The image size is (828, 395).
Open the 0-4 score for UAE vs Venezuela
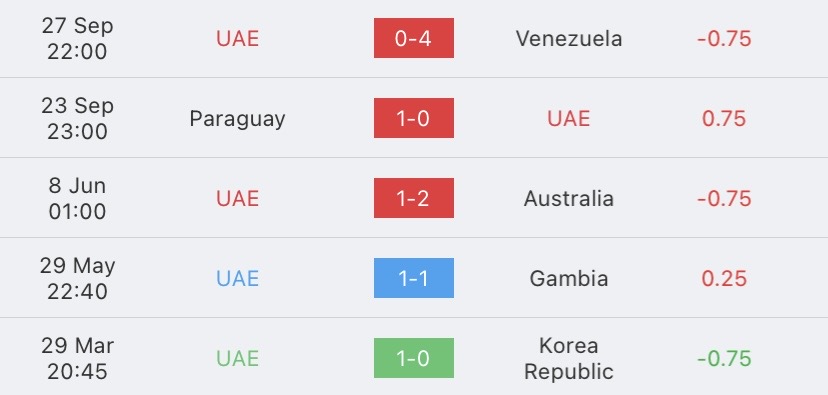[413, 38]
